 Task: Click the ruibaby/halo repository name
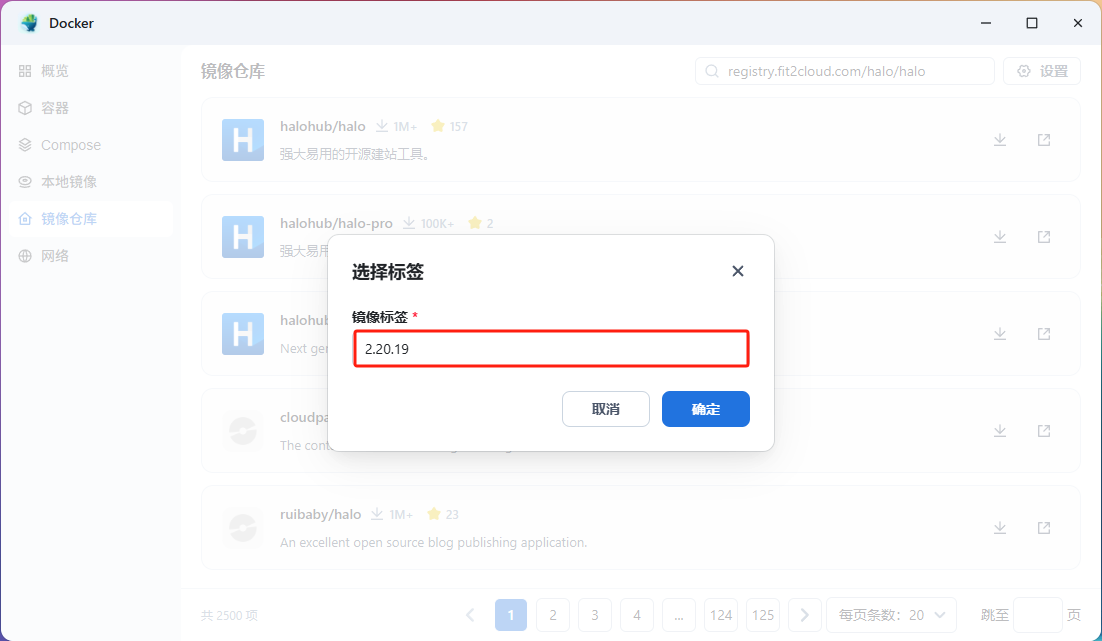click(x=320, y=514)
